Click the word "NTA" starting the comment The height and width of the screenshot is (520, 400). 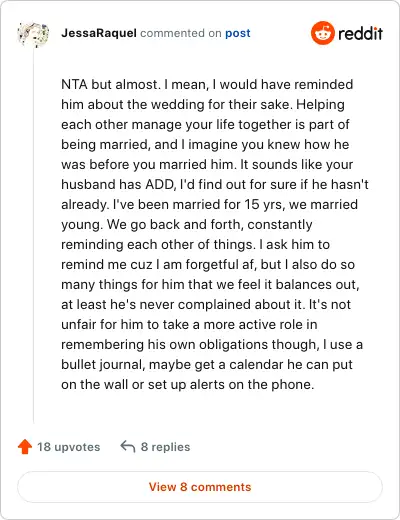coord(74,84)
